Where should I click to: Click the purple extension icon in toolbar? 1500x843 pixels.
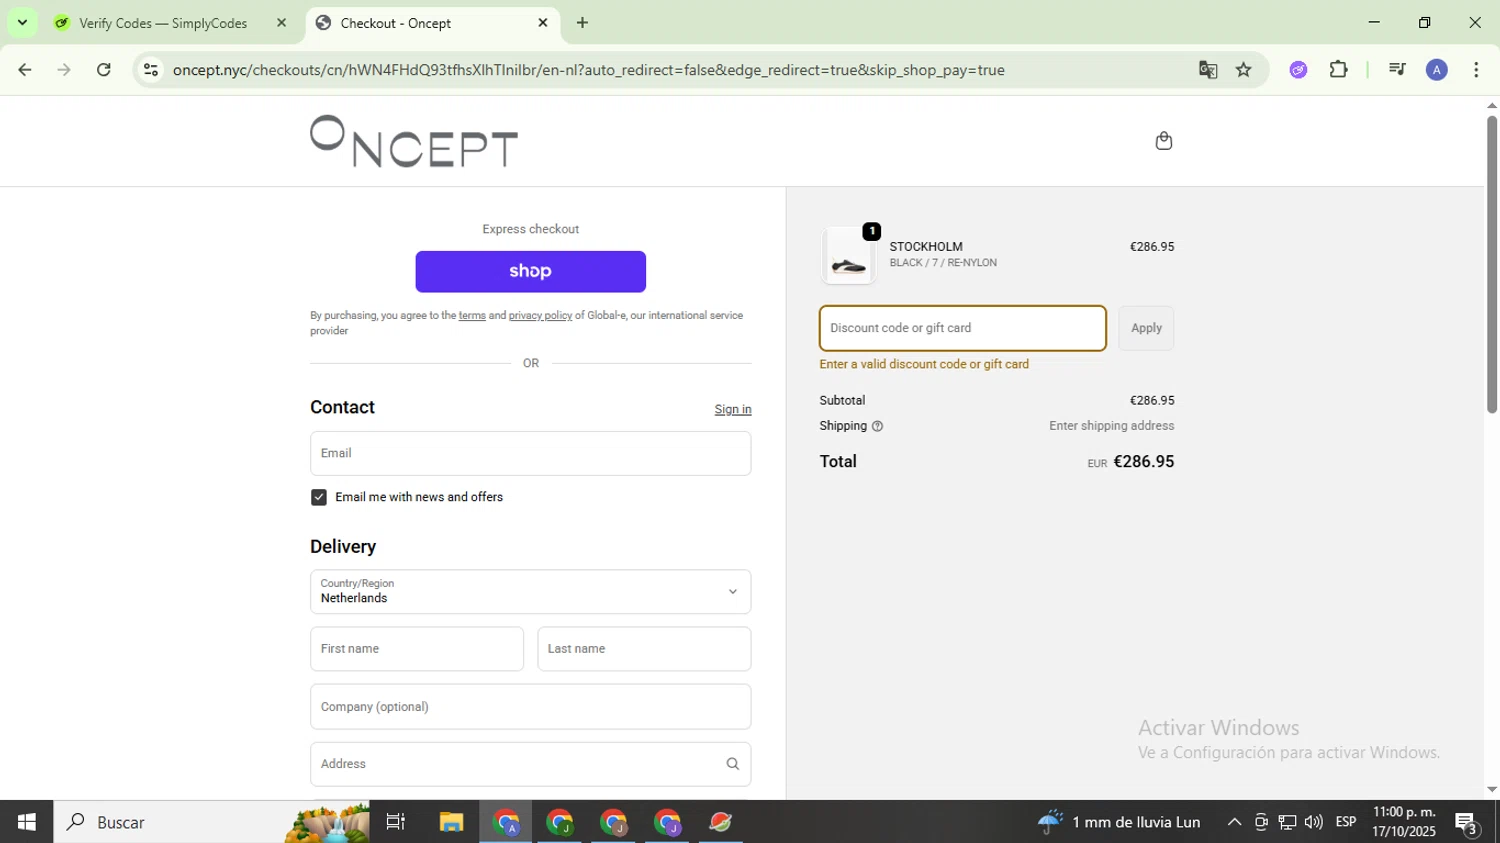[1298, 70]
